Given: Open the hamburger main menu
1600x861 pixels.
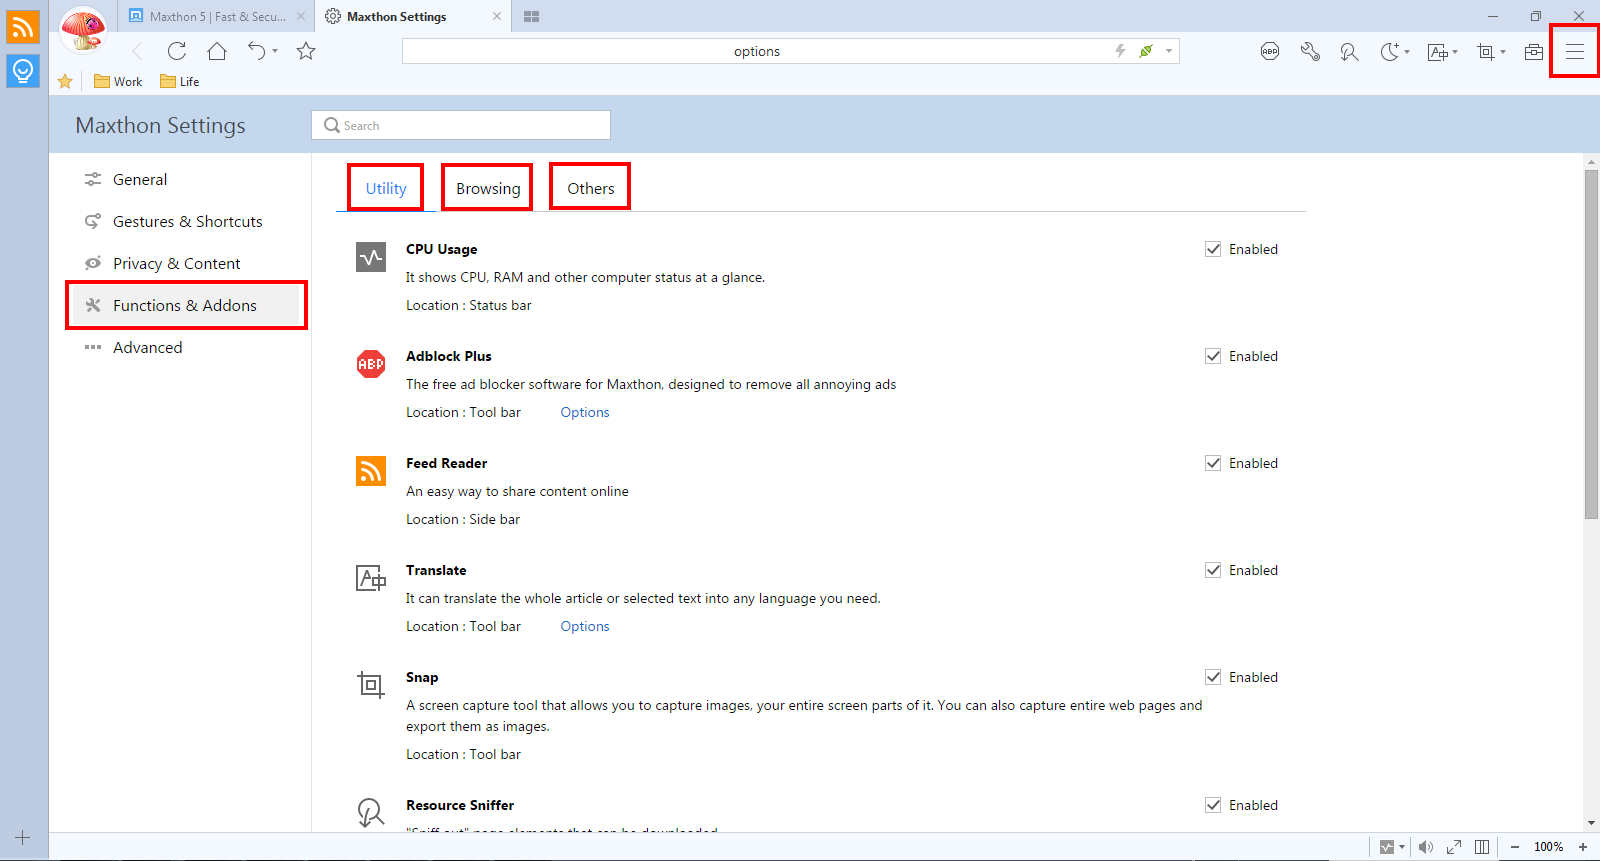Looking at the screenshot, I should [1575, 51].
